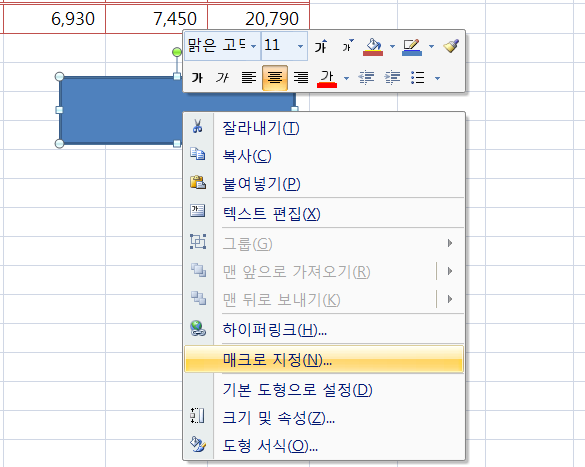585x467 pixels.
Task: Click the edit text icon
Action: coord(198,211)
